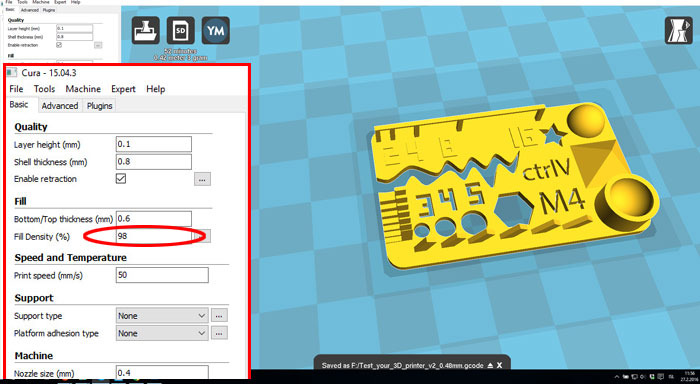Open the '...' button beside Fill Density

tap(202, 236)
